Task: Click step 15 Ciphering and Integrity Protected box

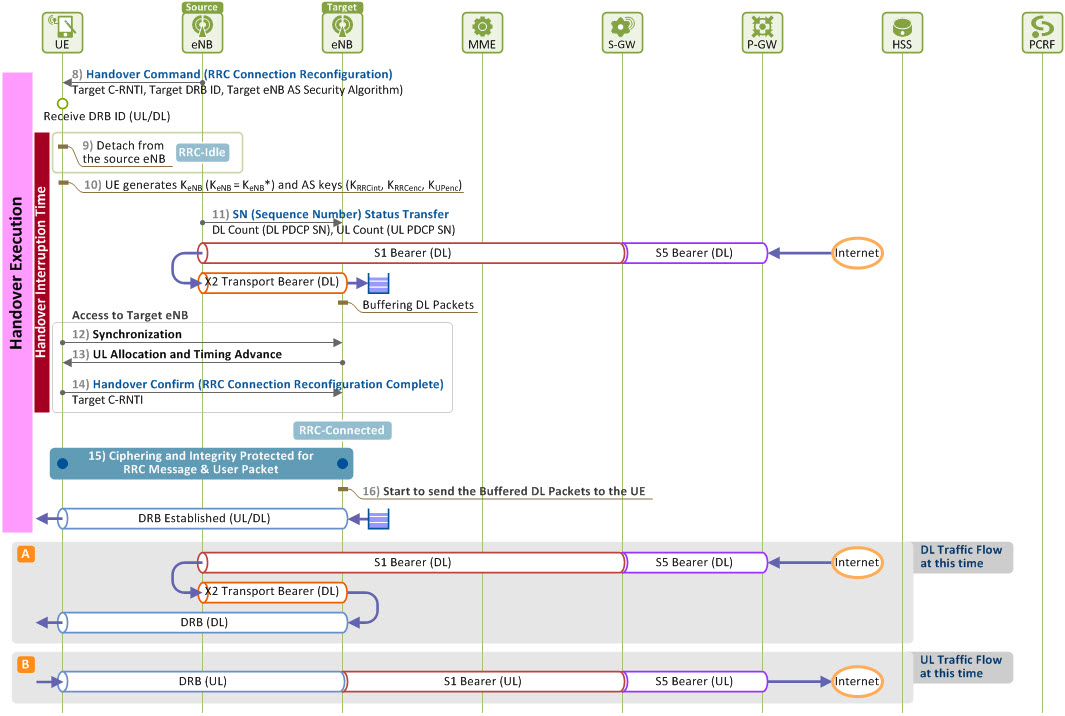Action: [201, 463]
